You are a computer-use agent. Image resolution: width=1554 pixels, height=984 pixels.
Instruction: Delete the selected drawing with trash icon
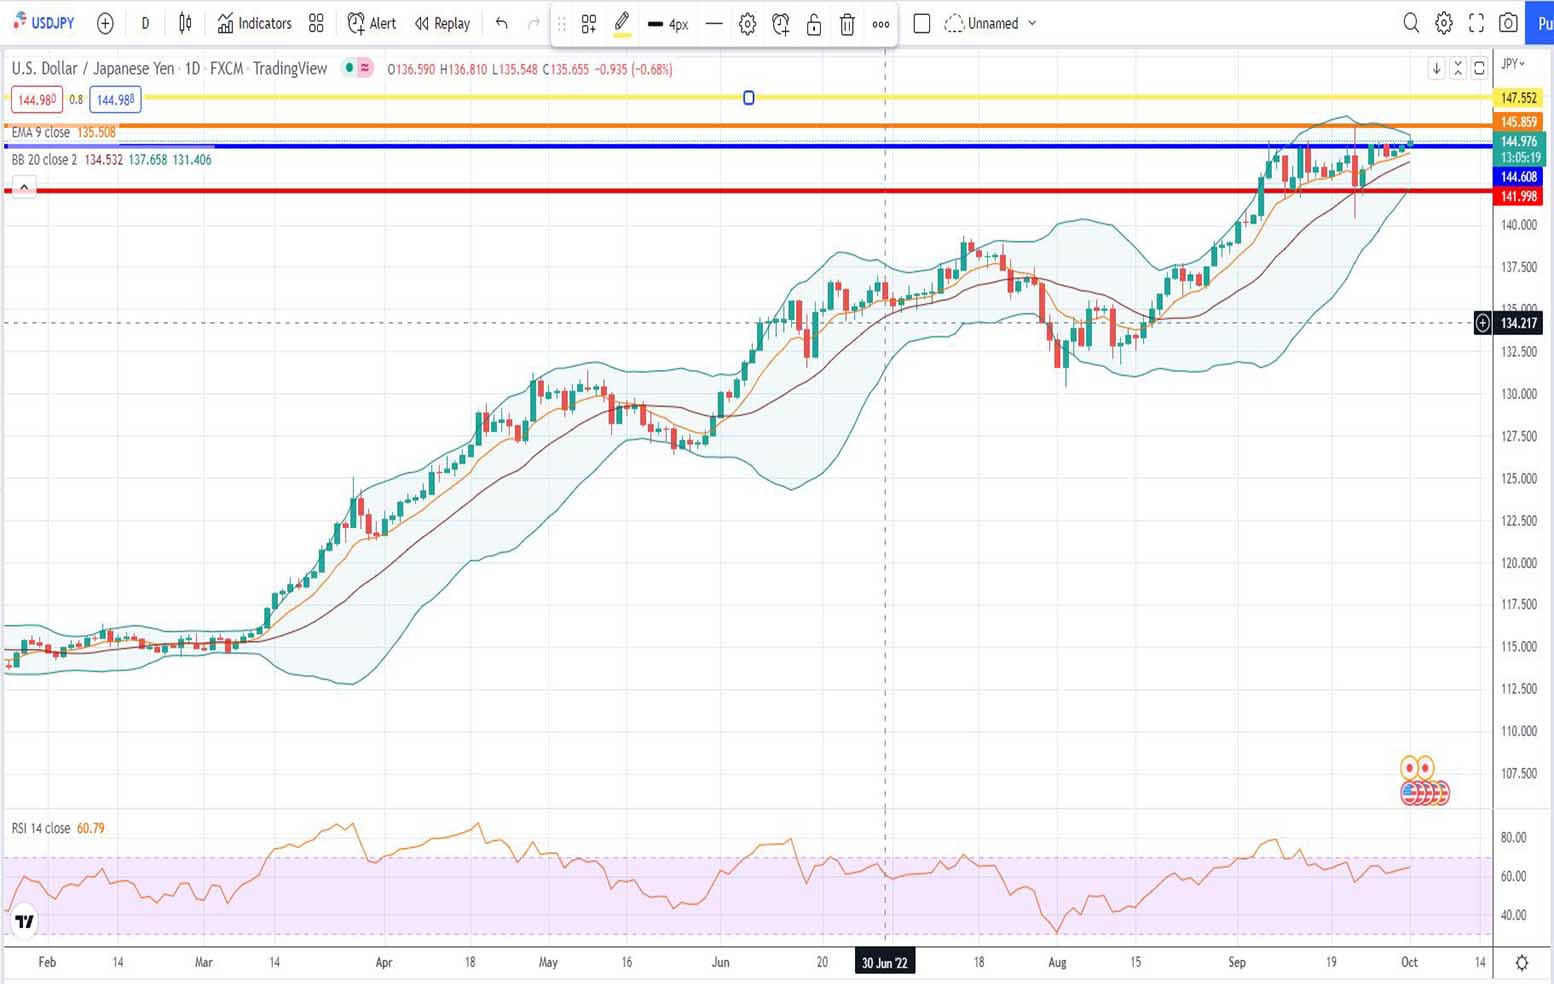pyautogui.click(x=847, y=24)
